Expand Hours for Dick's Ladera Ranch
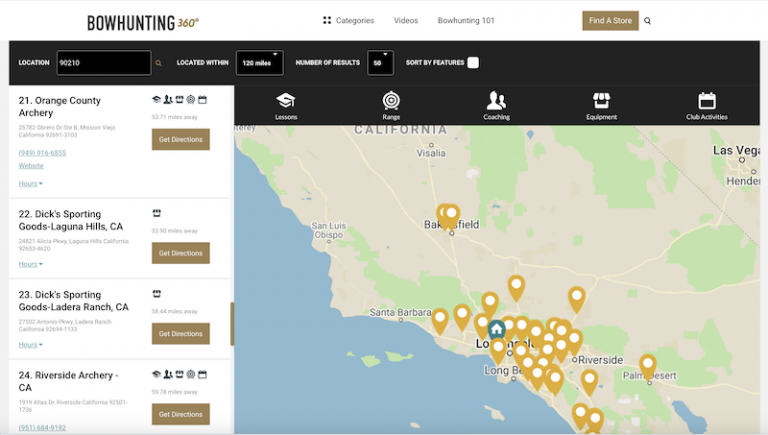 [30, 345]
